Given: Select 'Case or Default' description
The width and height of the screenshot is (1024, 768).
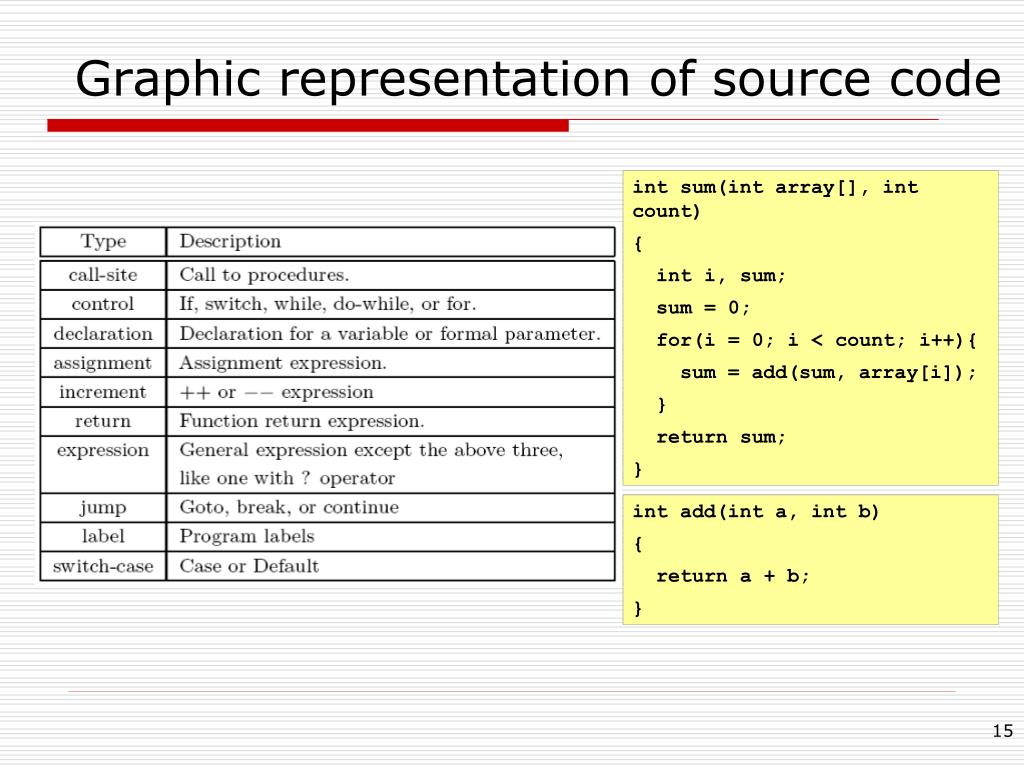Looking at the screenshot, I should (249, 566).
